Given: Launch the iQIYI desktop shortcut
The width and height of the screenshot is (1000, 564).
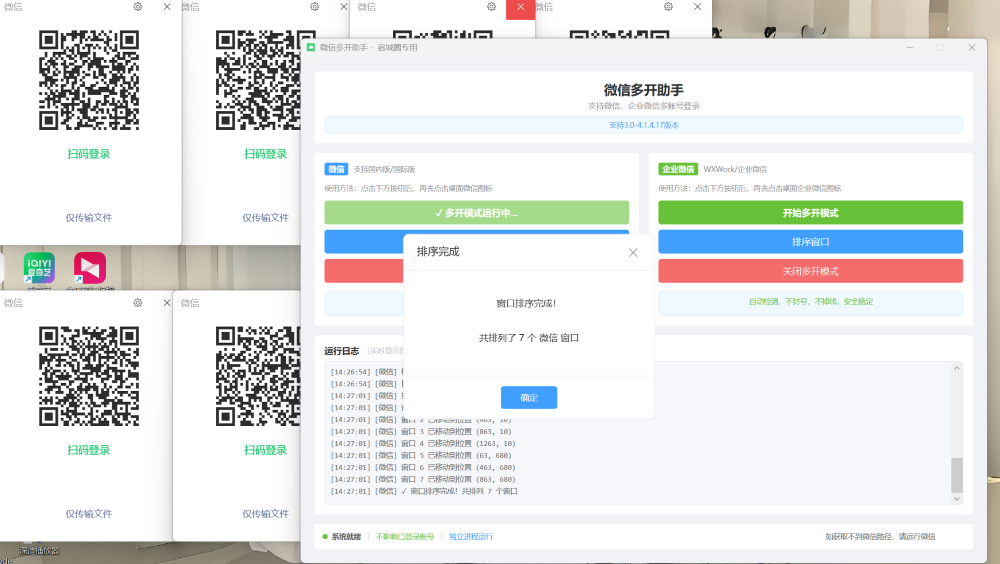Looking at the screenshot, I should click(x=39, y=268).
